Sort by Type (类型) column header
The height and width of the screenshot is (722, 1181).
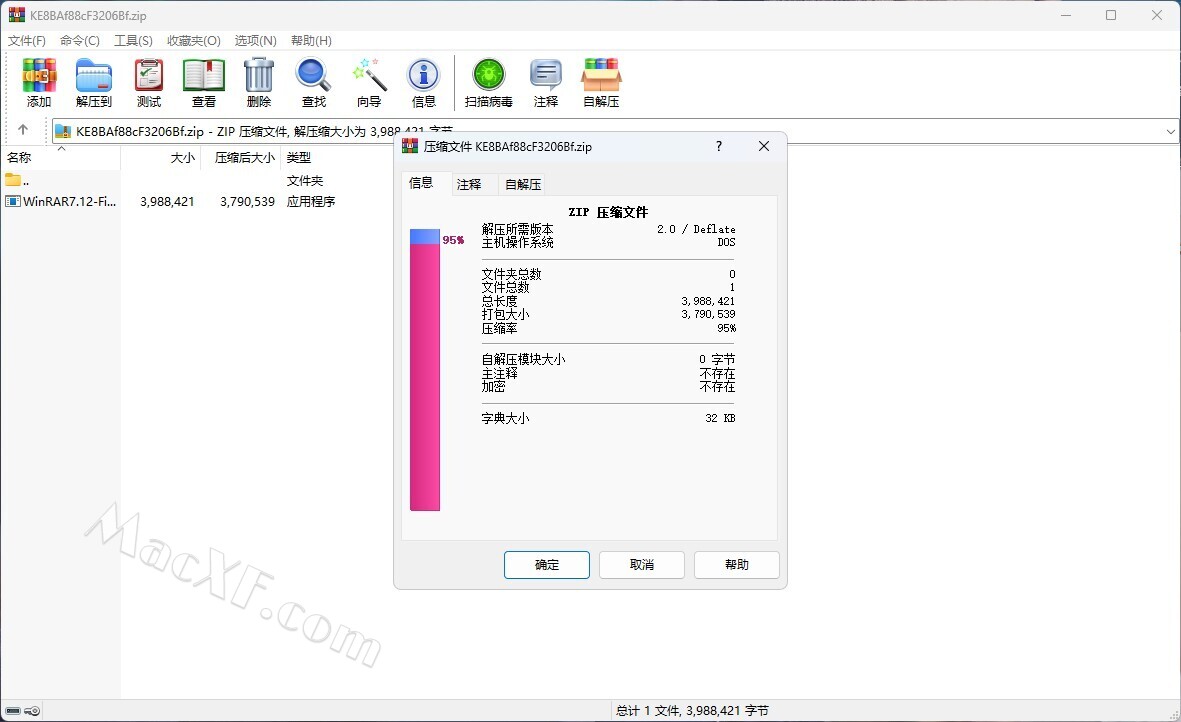coord(299,157)
